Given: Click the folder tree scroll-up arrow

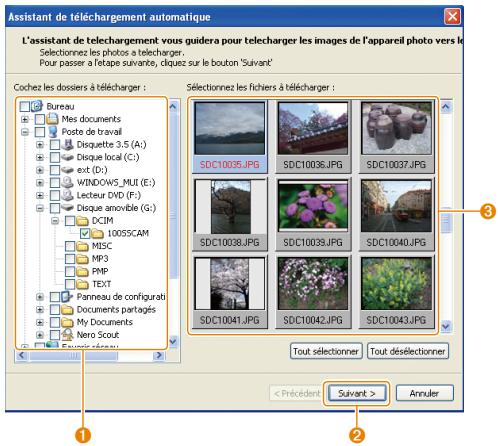Looking at the screenshot, I should pos(173,107).
